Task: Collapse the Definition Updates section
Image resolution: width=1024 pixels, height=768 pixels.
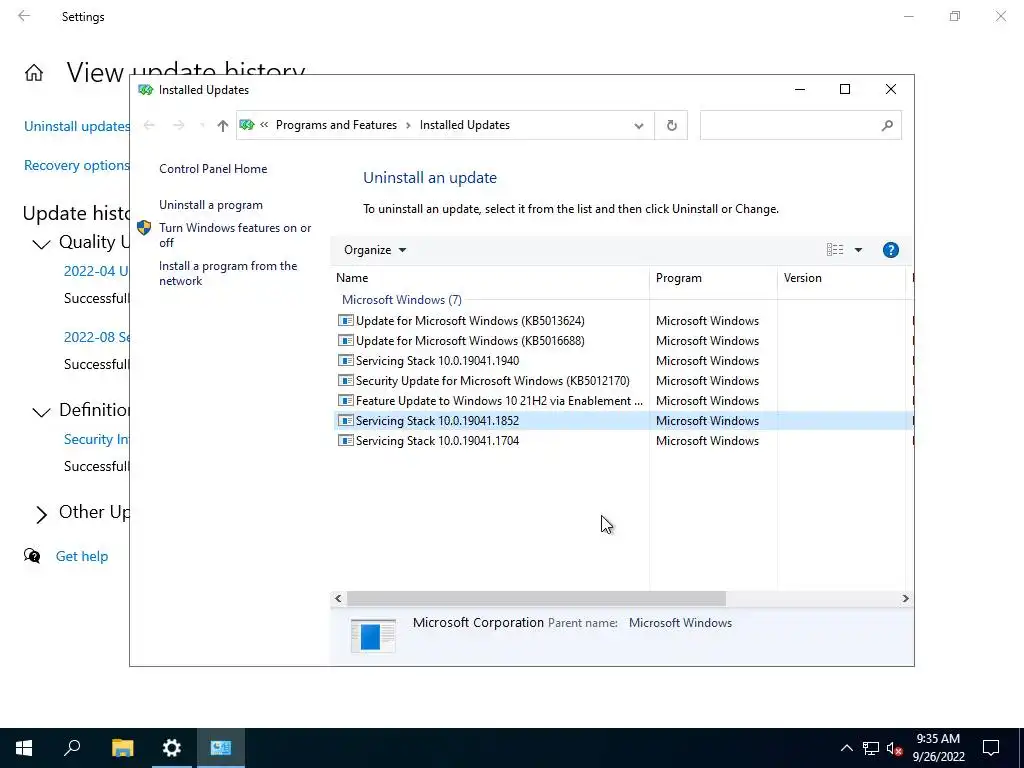Action: tap(41, 411)
